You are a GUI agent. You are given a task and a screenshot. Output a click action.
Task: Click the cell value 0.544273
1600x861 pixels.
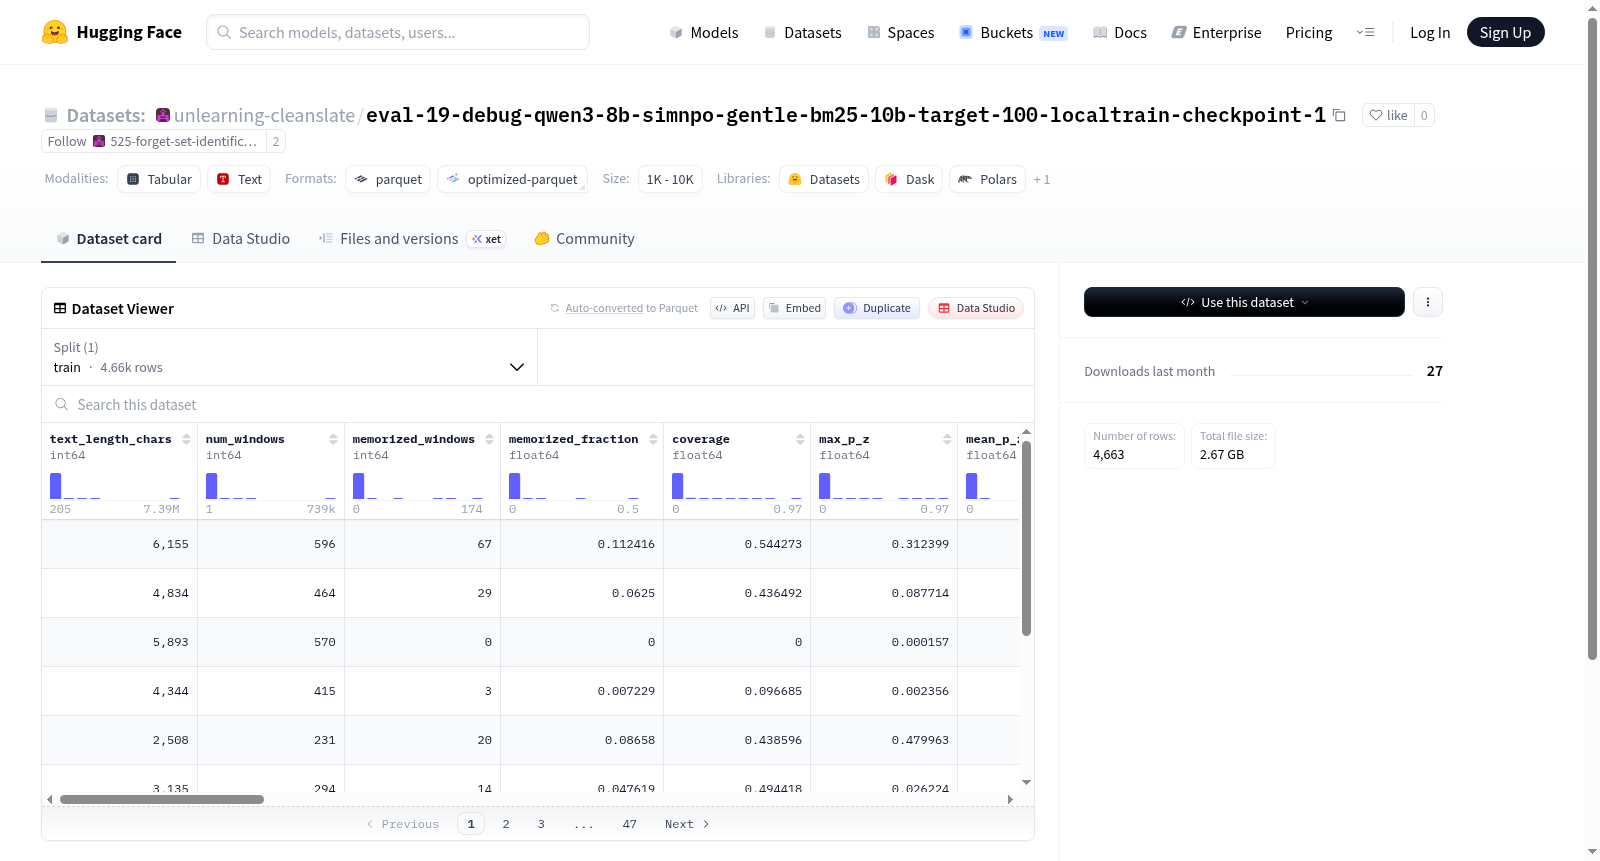pos(773,544)
